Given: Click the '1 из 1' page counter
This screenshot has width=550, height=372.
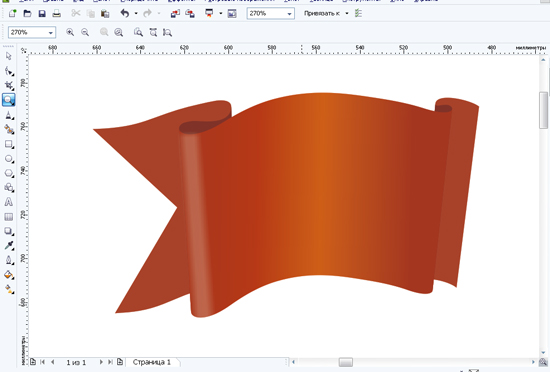Looking at the screenshot, I should click(76, 362).
